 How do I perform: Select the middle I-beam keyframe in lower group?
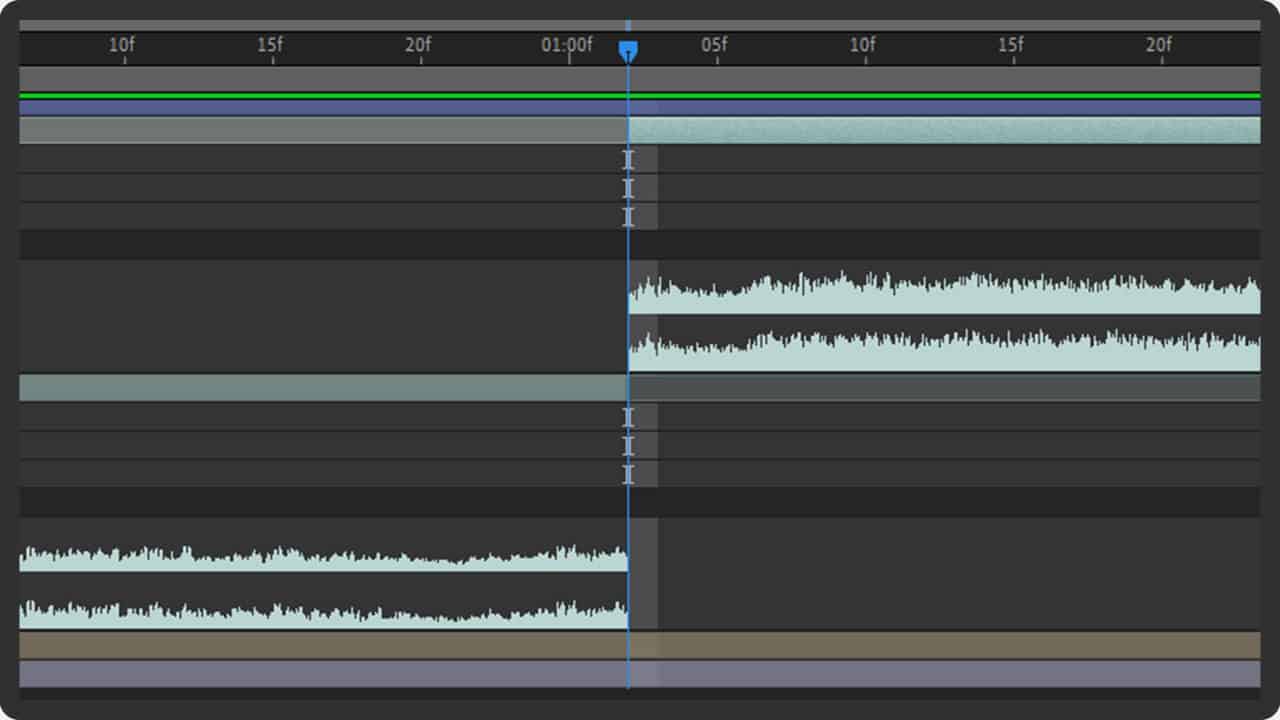pos(628,445)
